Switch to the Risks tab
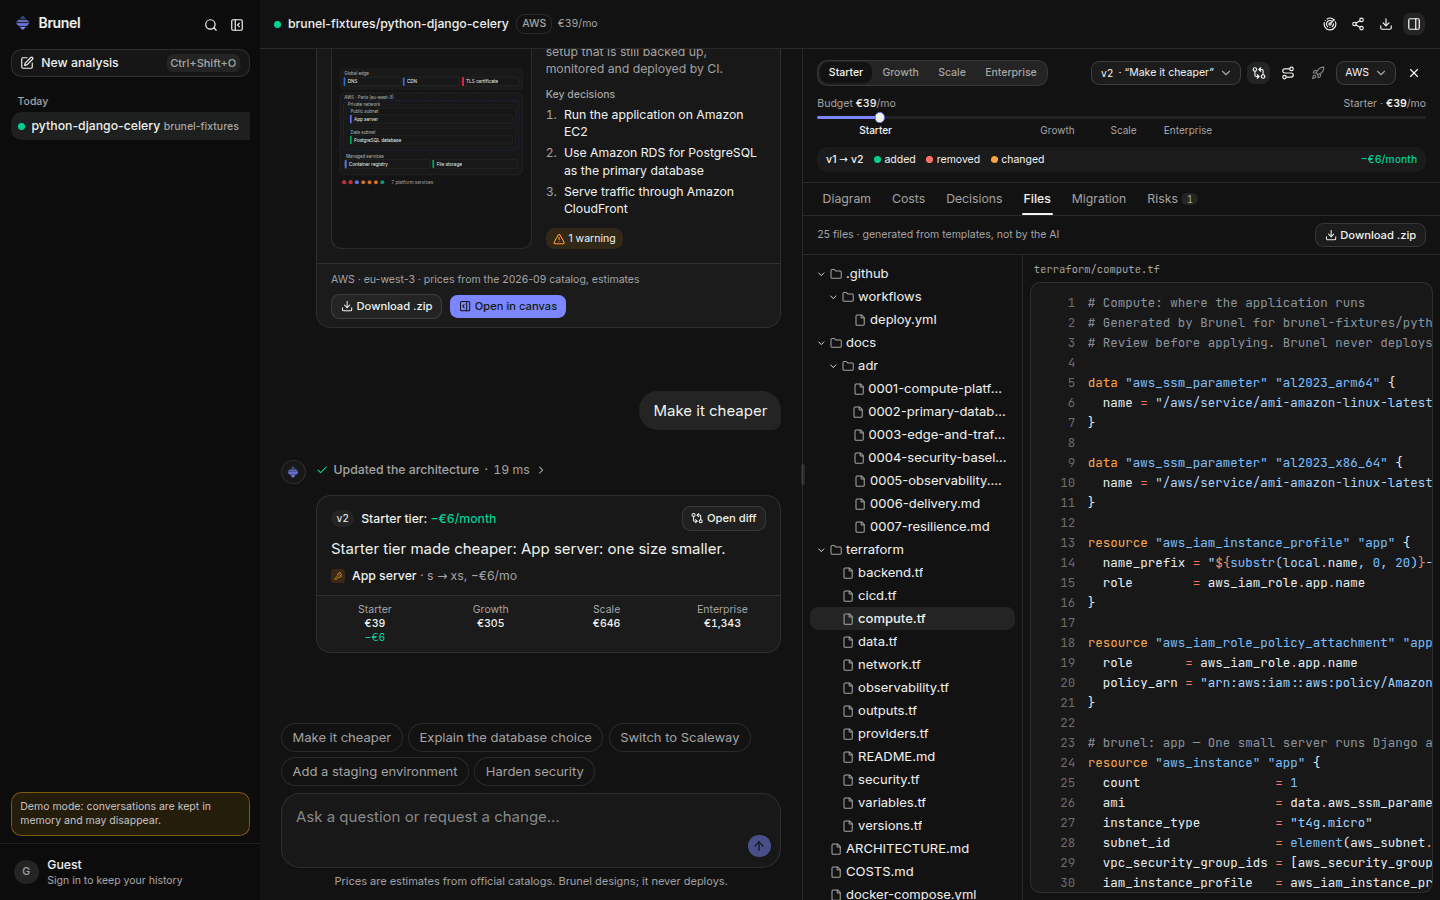 tap(1171, 199)
